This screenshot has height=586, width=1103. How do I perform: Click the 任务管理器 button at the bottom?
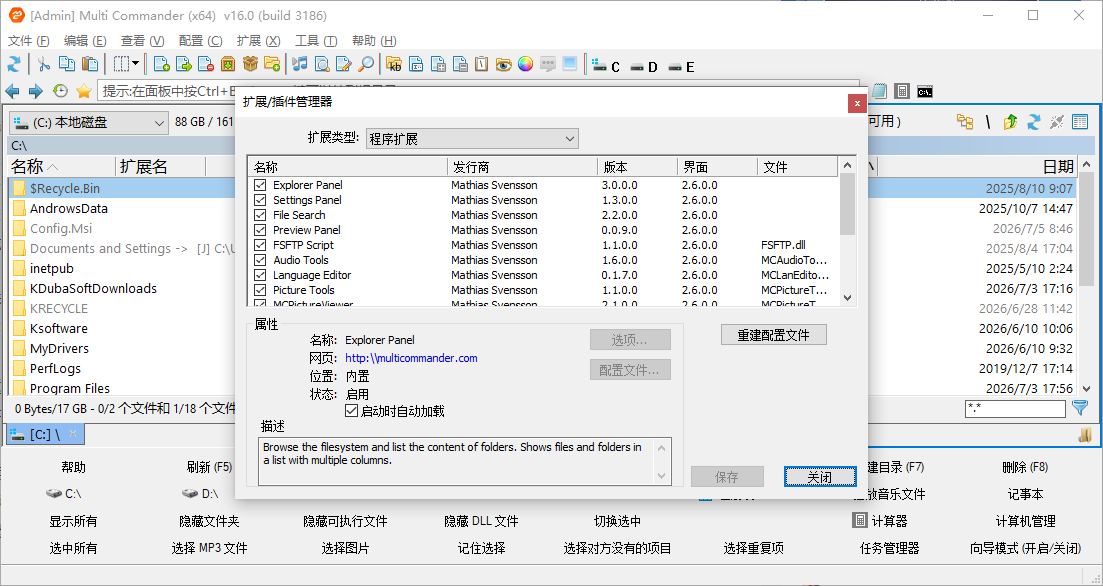pos(889,548)
